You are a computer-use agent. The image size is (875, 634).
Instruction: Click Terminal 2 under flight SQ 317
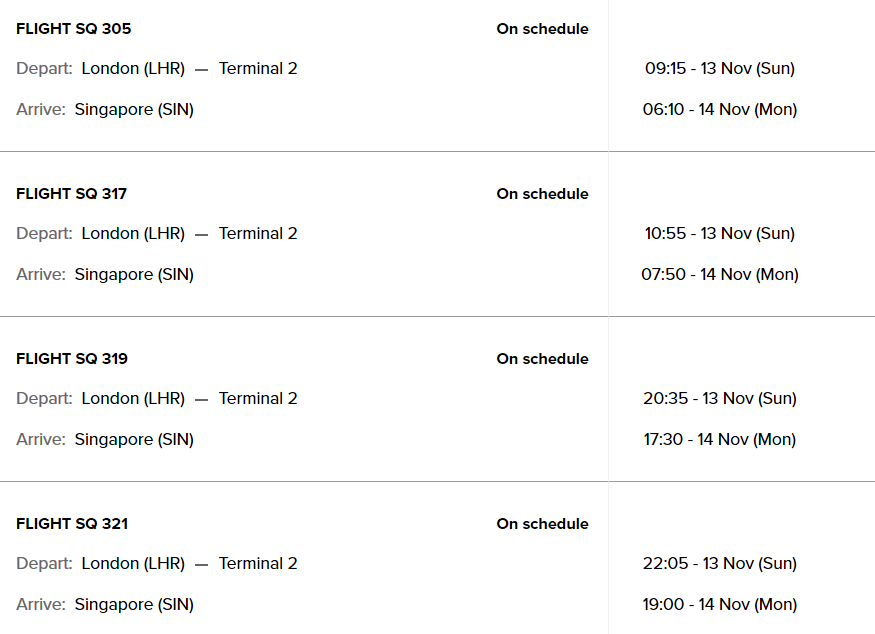[258, 234]
